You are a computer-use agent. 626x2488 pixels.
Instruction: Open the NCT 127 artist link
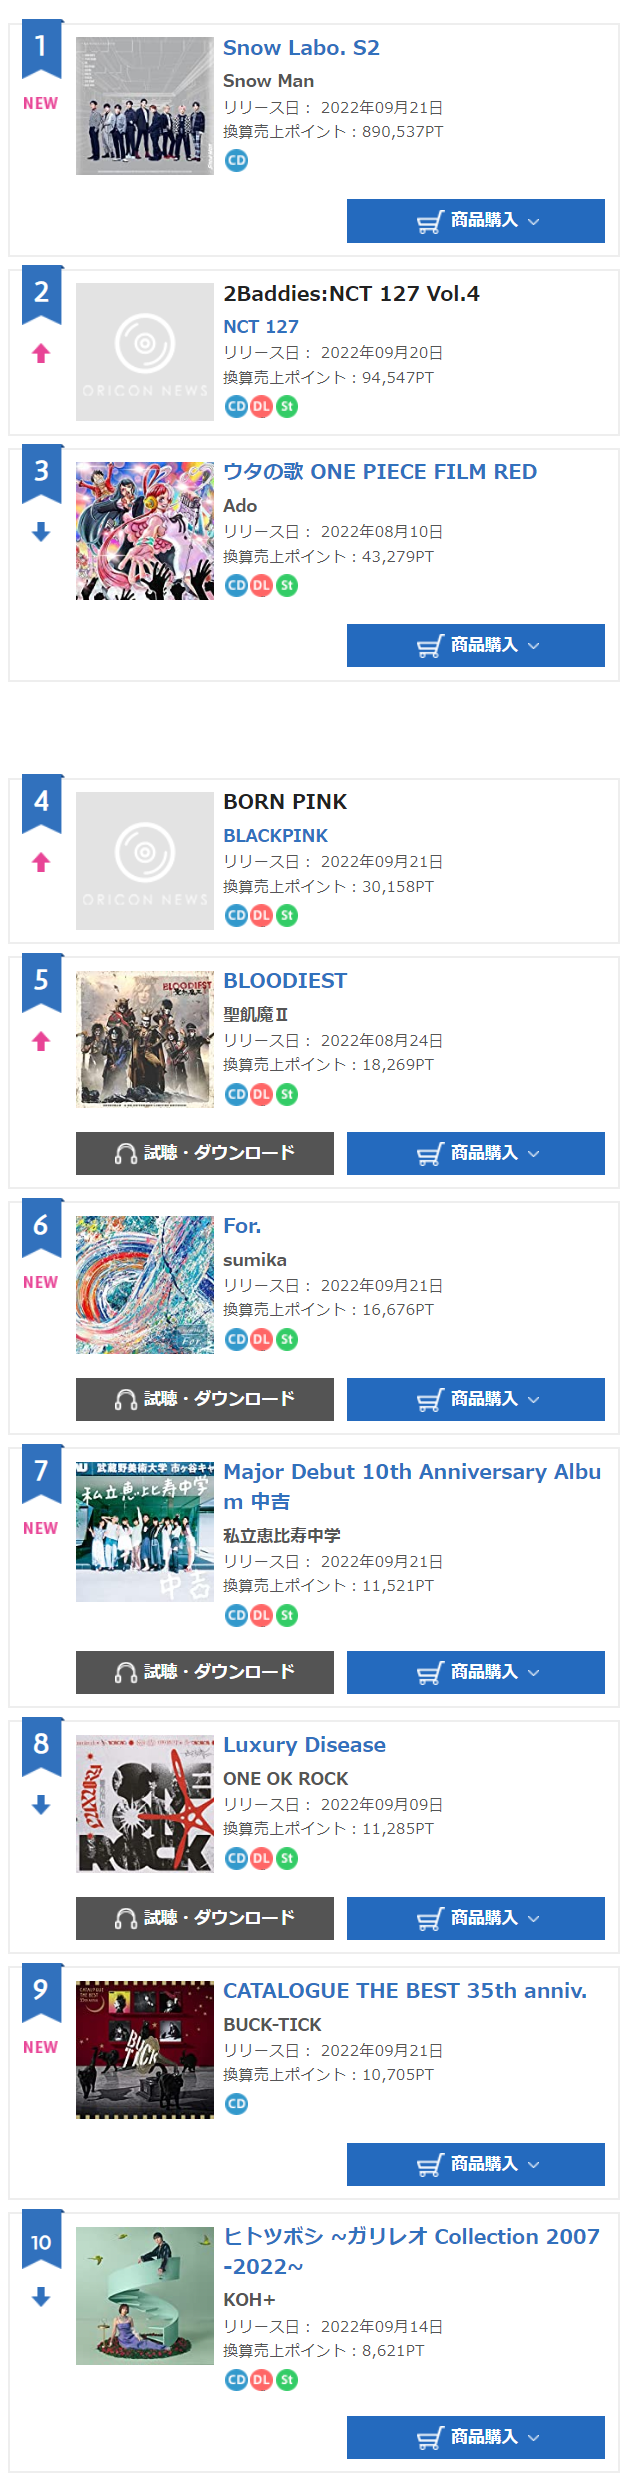[261, 327]
